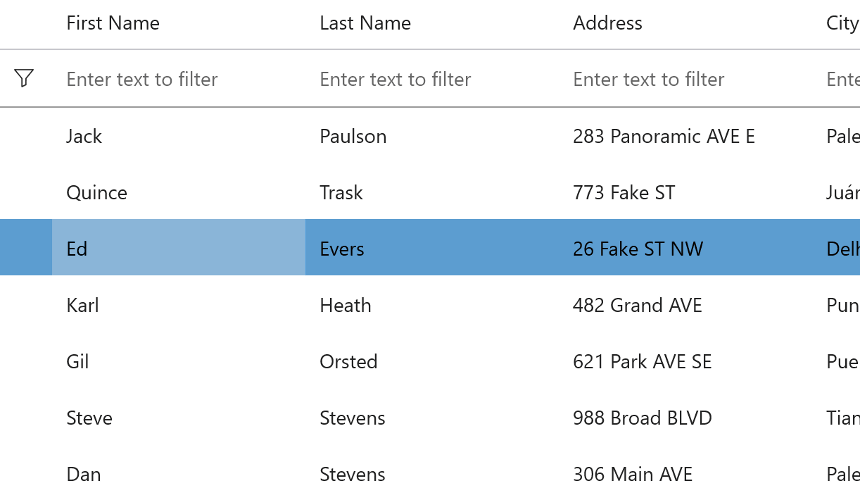Image resolution: width=860 pixels, height=500 pixels.
Task: Select the Jack first name cell
Action: 84,136
